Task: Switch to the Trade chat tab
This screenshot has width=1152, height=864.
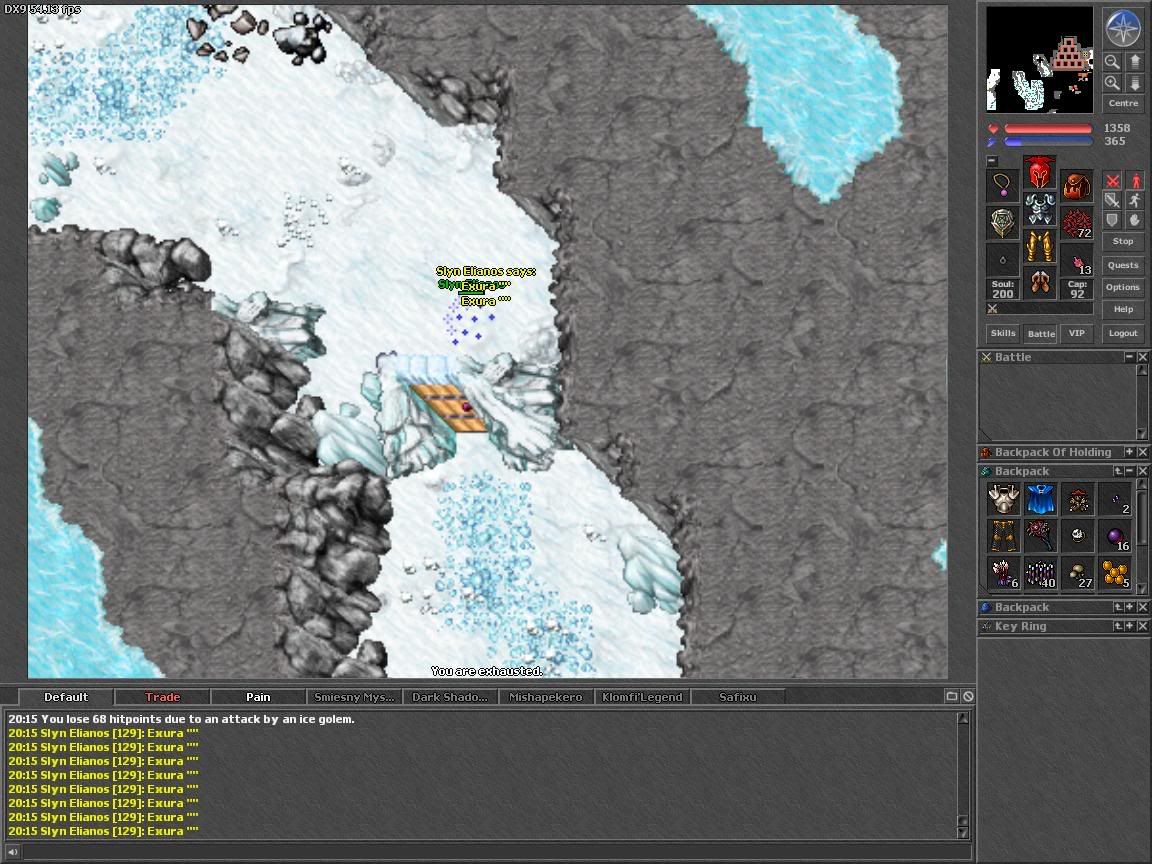Action: (x=162, y=697)
